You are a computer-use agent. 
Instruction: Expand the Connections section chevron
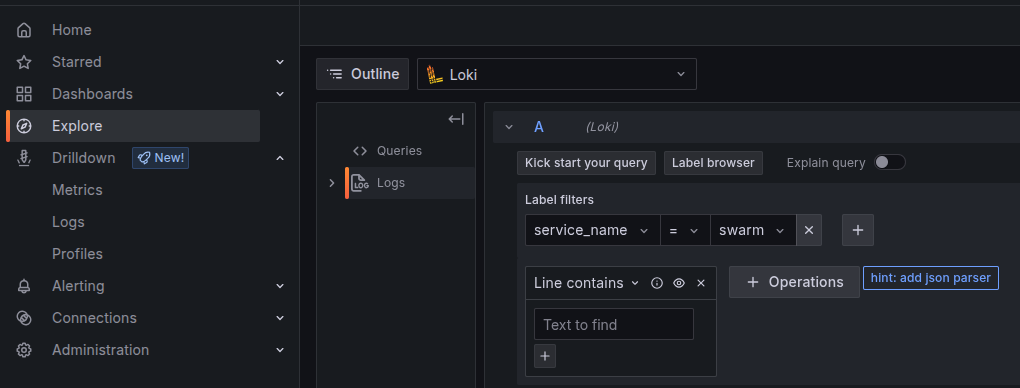pyautogui.click(x=280, y=318)
